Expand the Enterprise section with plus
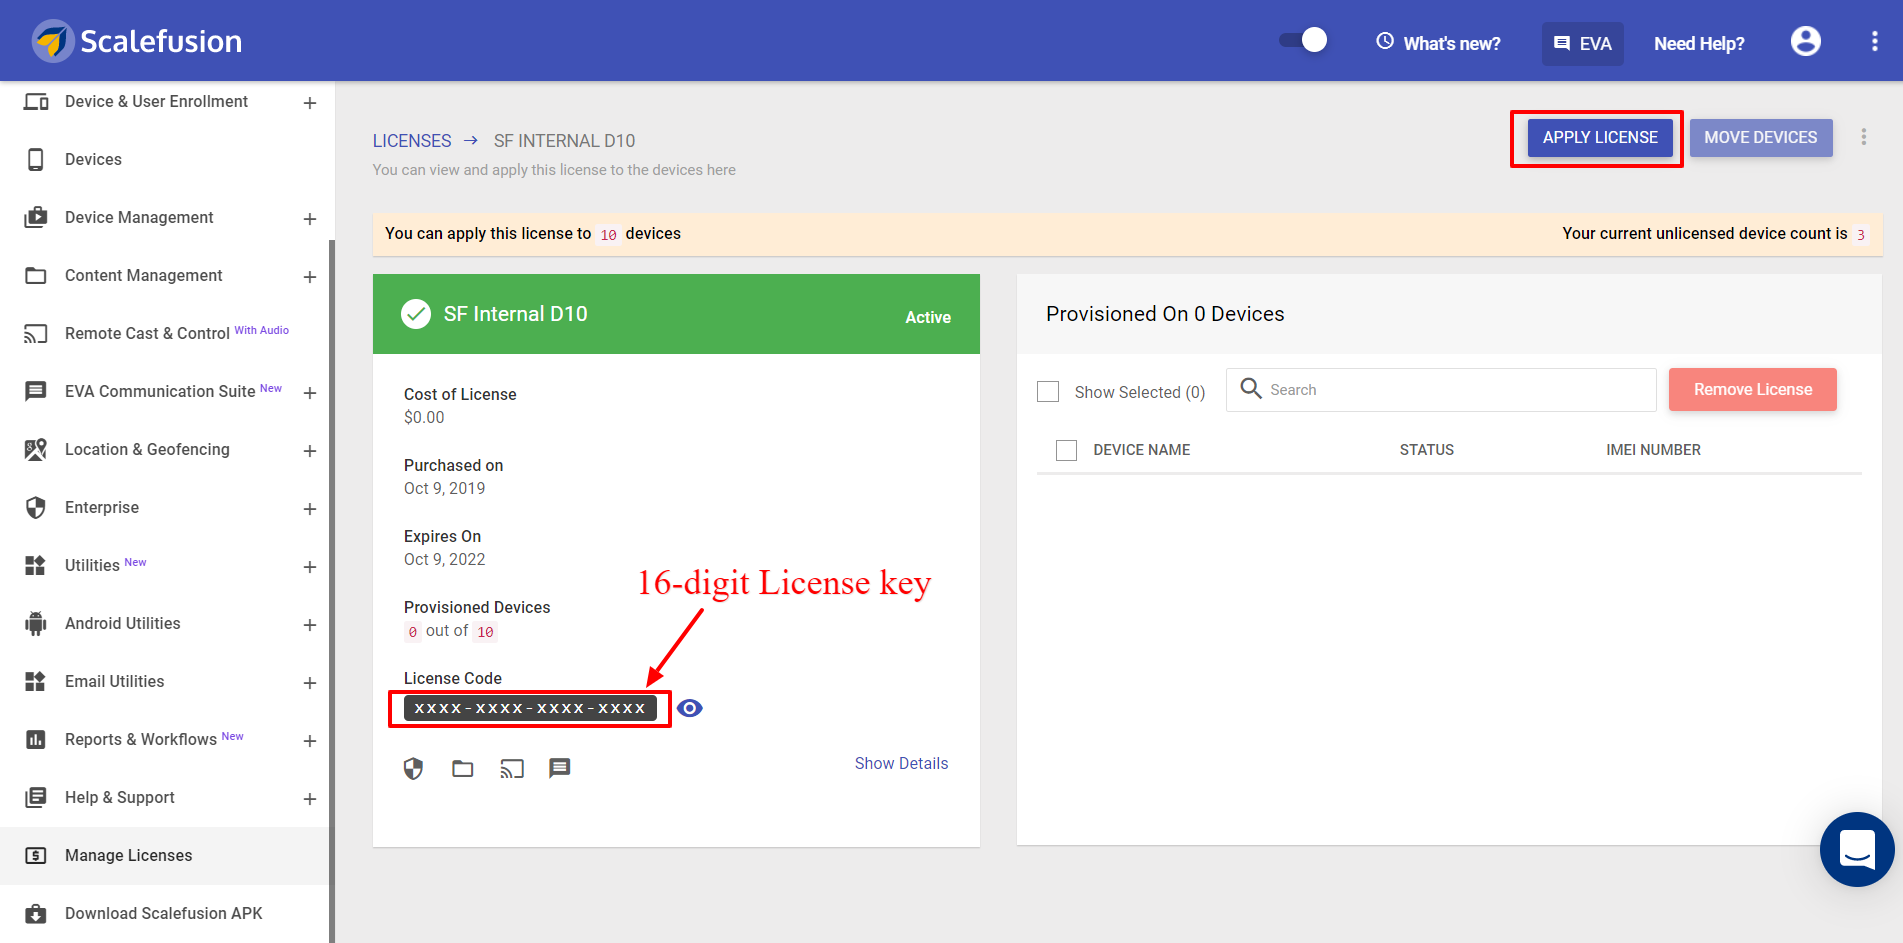1903x943 pixels. pyautogui.click(x=310, y=509)
